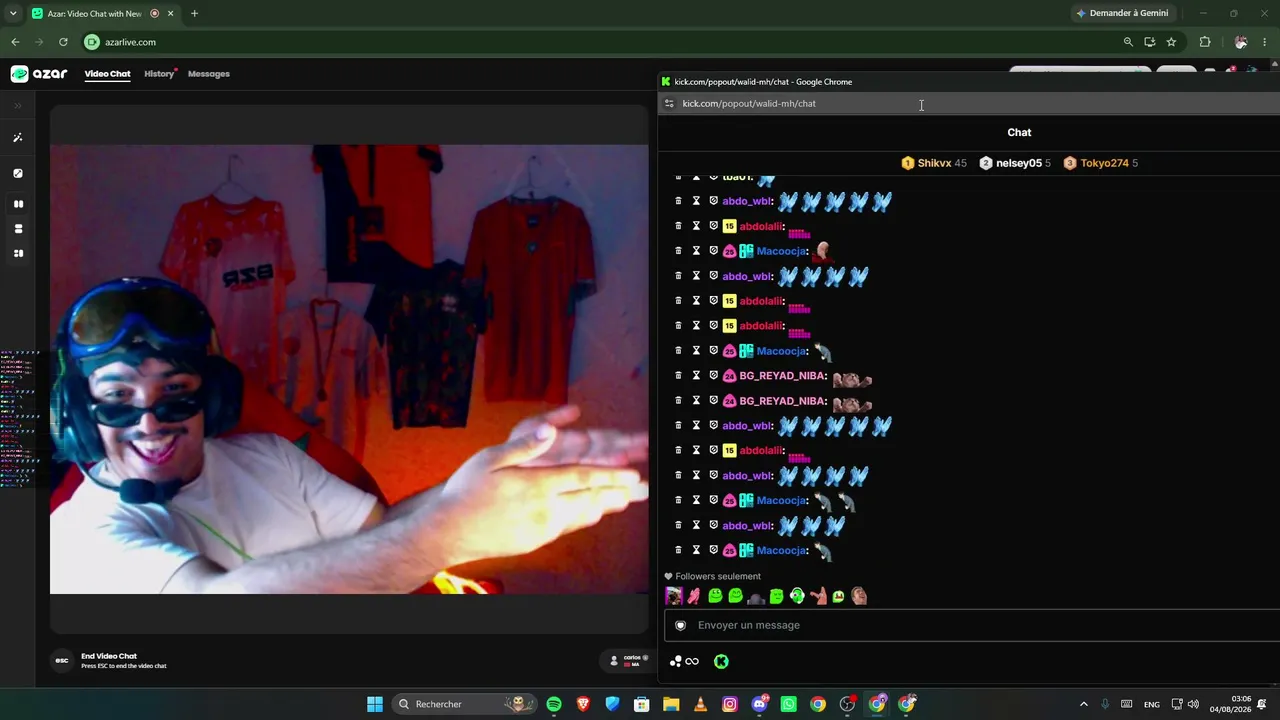Click the kick.com/popout/walid-mh/chat URL bar
1280x720 pixels.
[x=749, y=104]
